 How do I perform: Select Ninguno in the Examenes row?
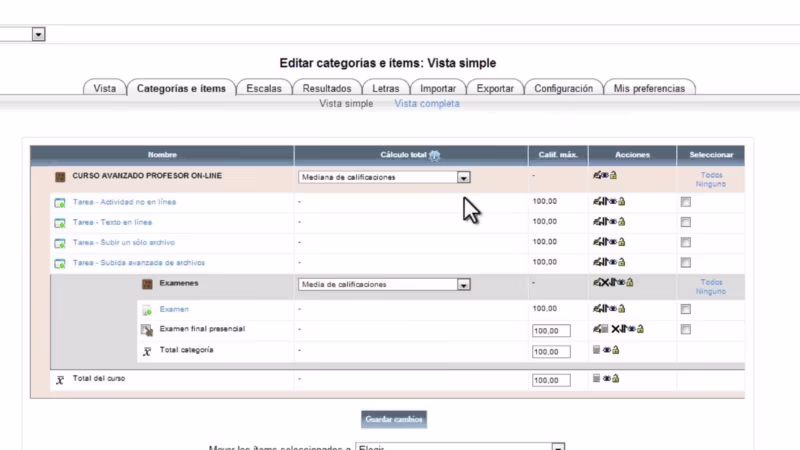pos(711,291)
